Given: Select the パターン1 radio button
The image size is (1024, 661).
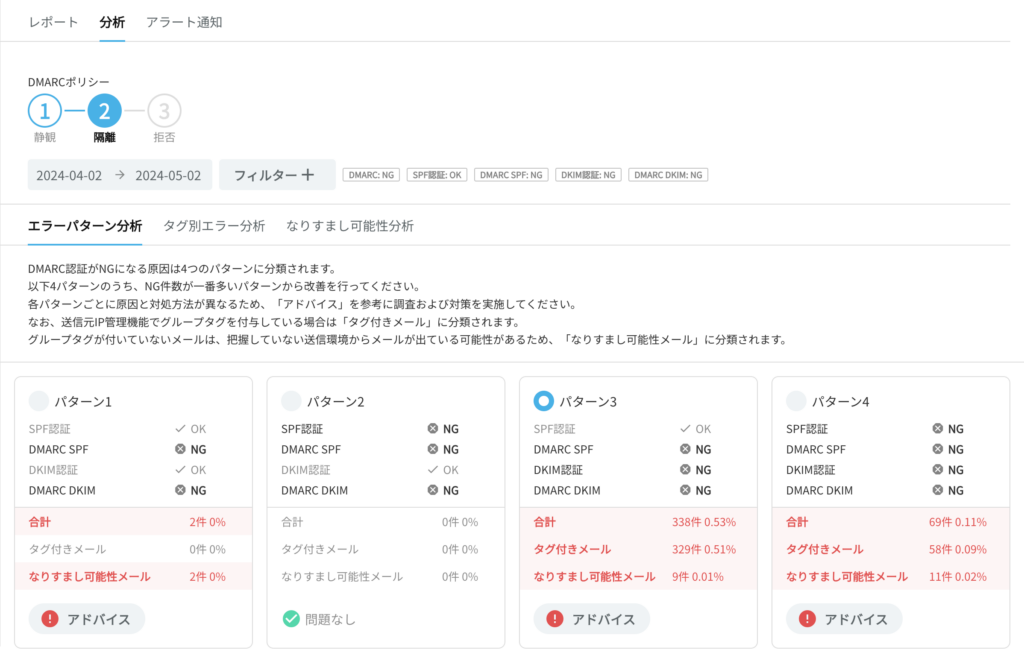Looking at the screenshot, I should click(39, 401).
